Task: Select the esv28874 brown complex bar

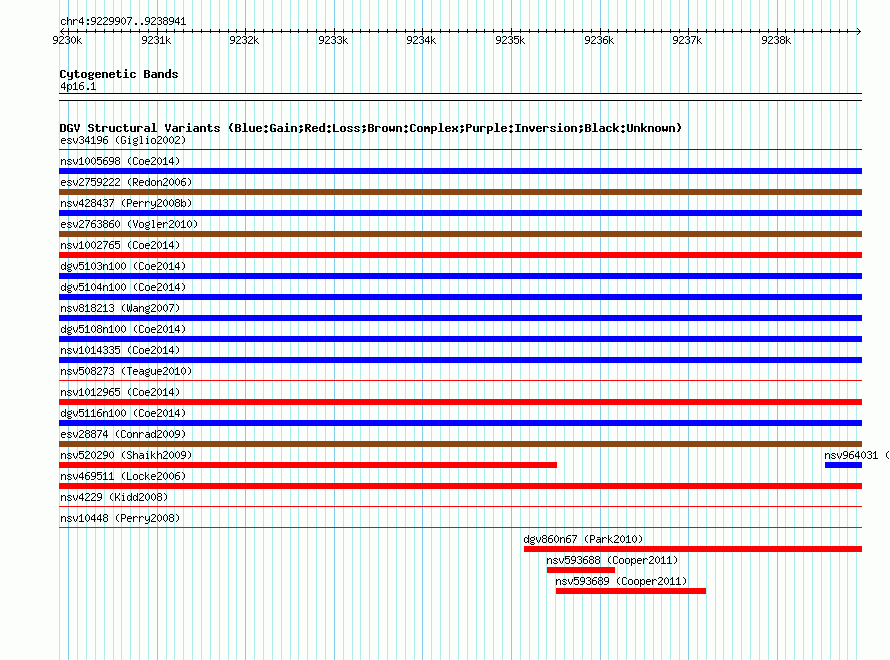Action: [460, 444]
